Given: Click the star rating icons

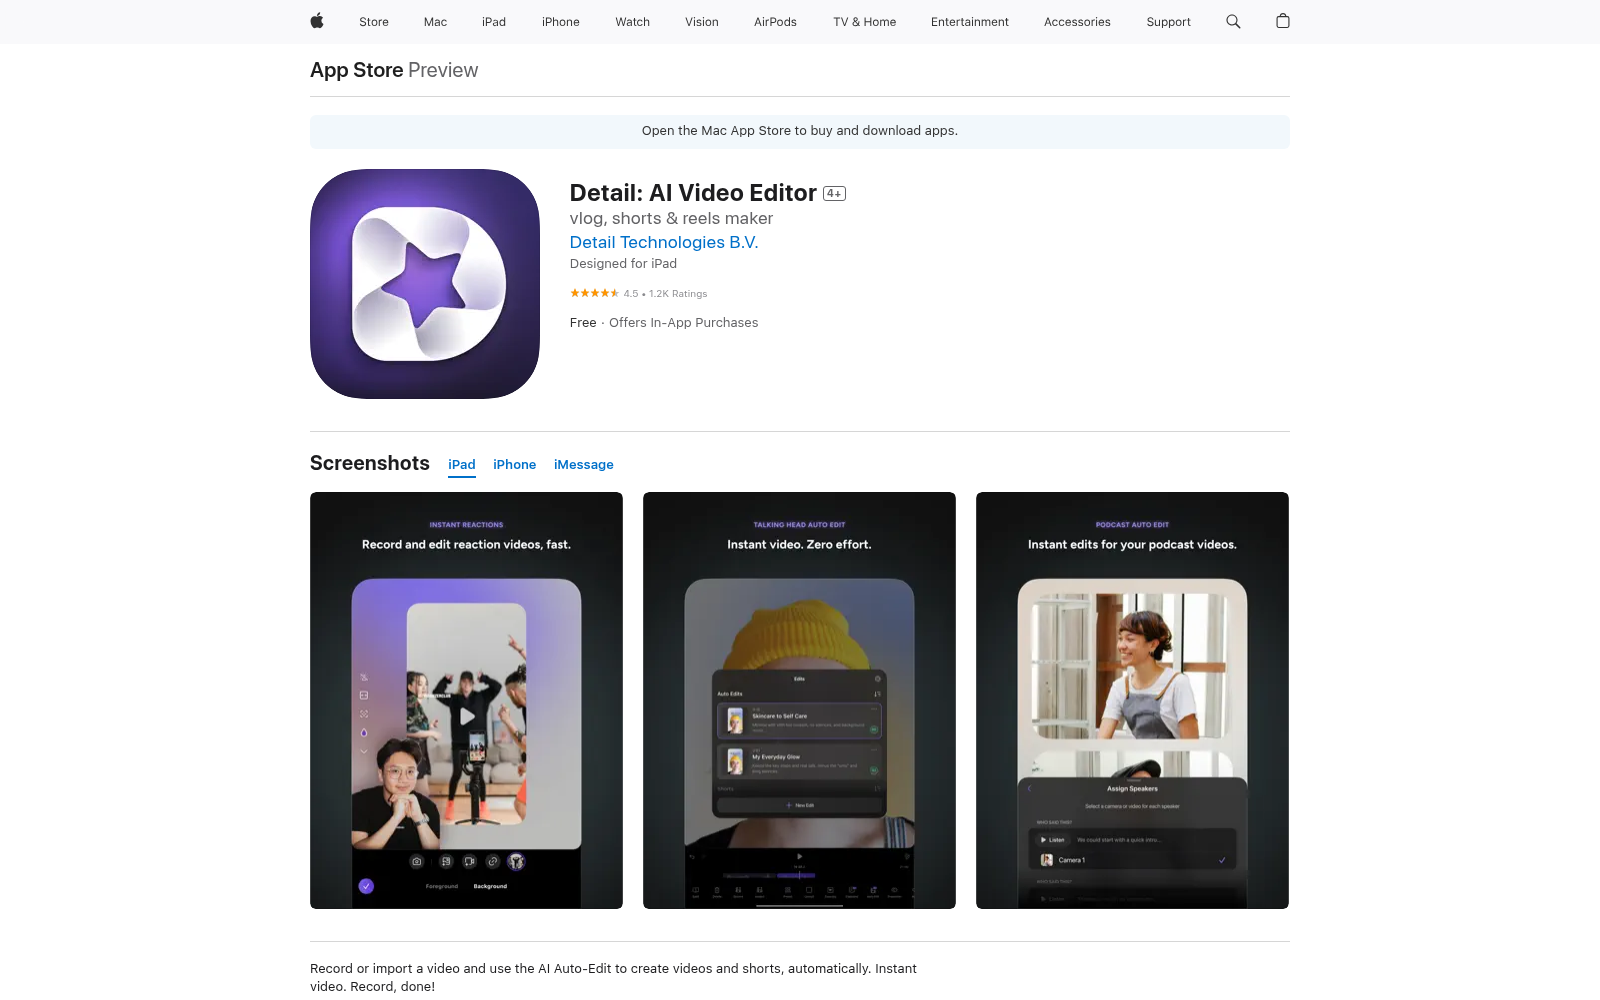Looking at the screenshot, I should point(594,293).
